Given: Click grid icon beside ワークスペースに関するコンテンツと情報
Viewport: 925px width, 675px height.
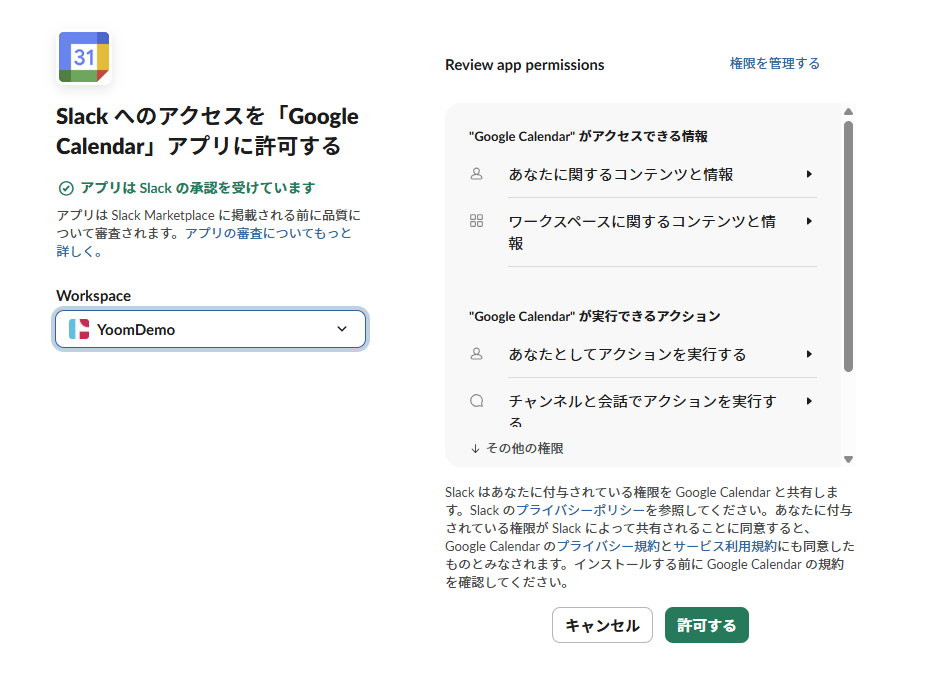Looking at the screenshot, I should point(477,221).
